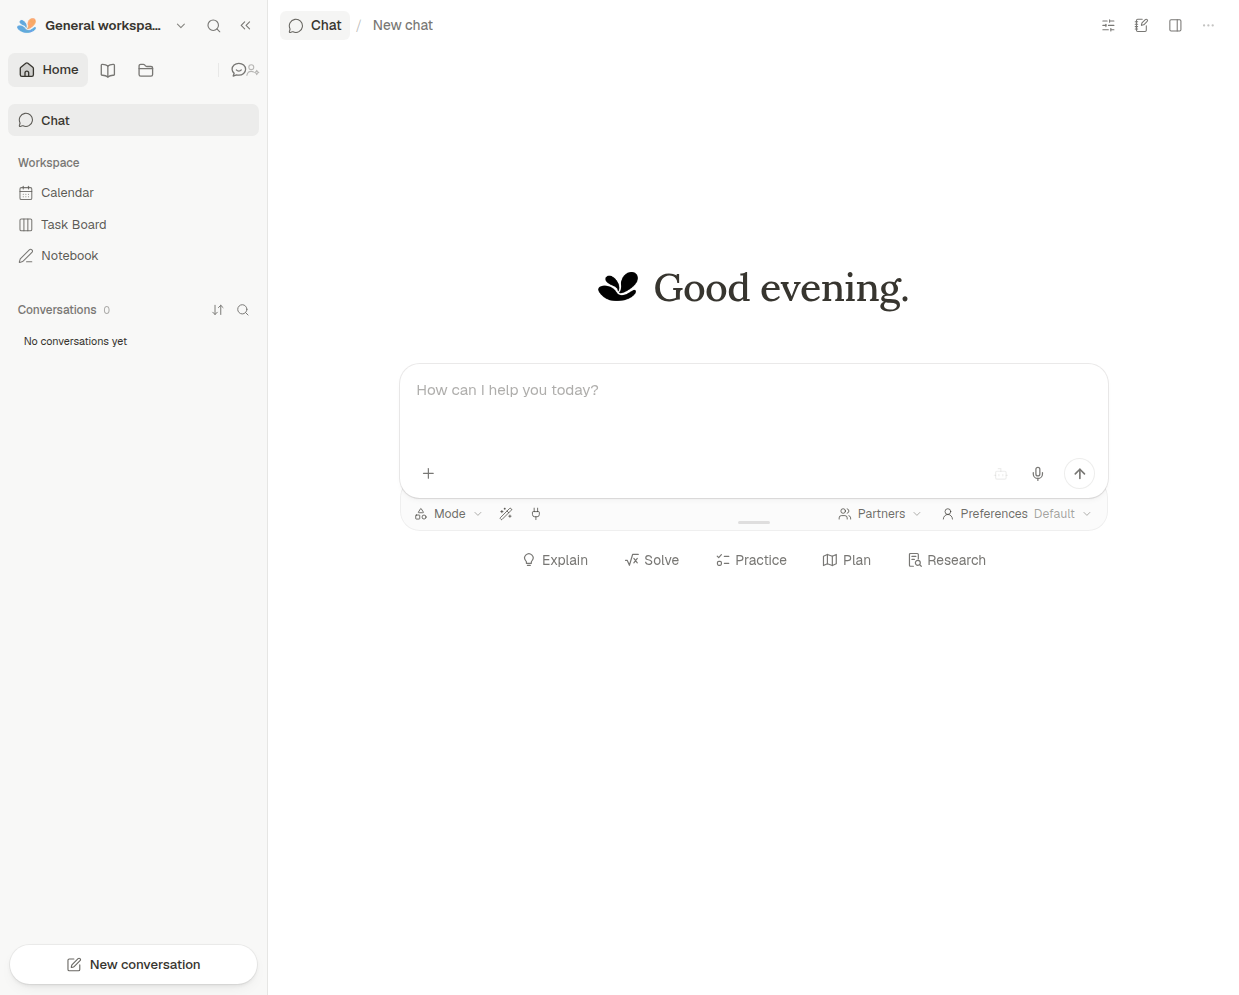Expand the Mode dropdown

[x=448, y=514]
